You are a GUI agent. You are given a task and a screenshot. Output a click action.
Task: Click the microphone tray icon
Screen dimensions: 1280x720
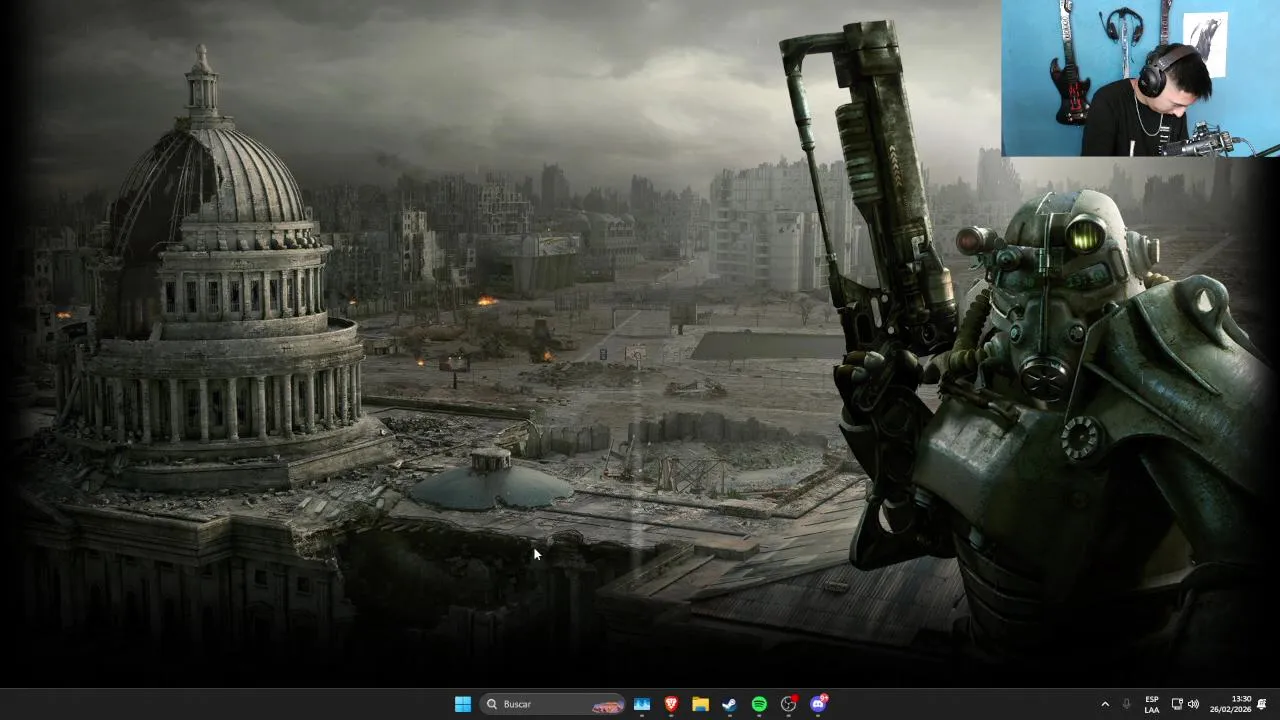[1127, 704]
